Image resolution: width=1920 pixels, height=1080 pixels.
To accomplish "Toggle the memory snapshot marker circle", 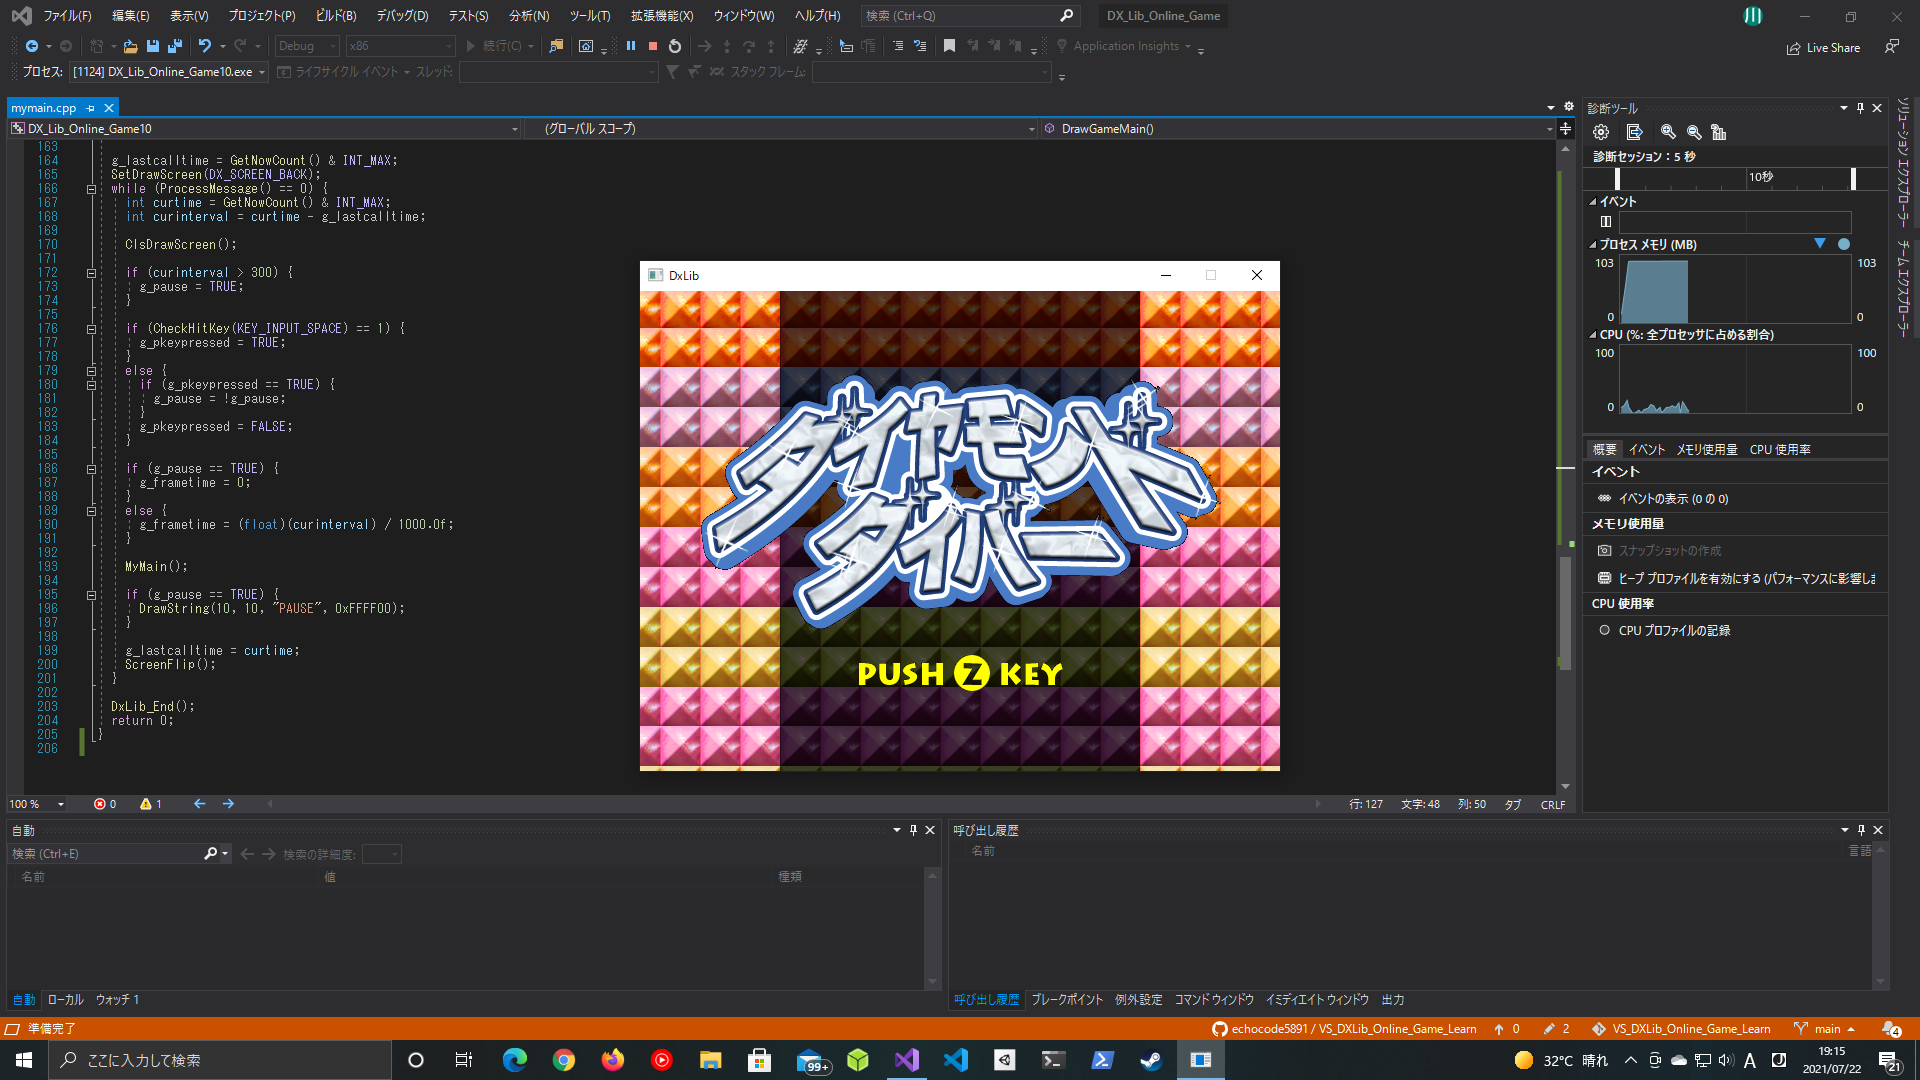I will (1843, 244).
